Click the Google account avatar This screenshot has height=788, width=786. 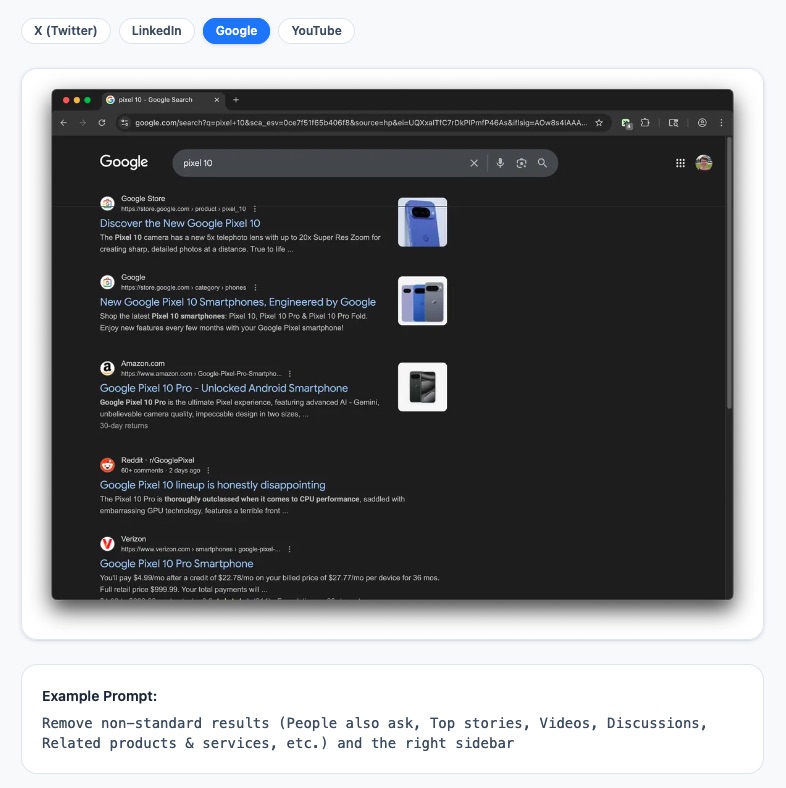[x=704, y=163]
